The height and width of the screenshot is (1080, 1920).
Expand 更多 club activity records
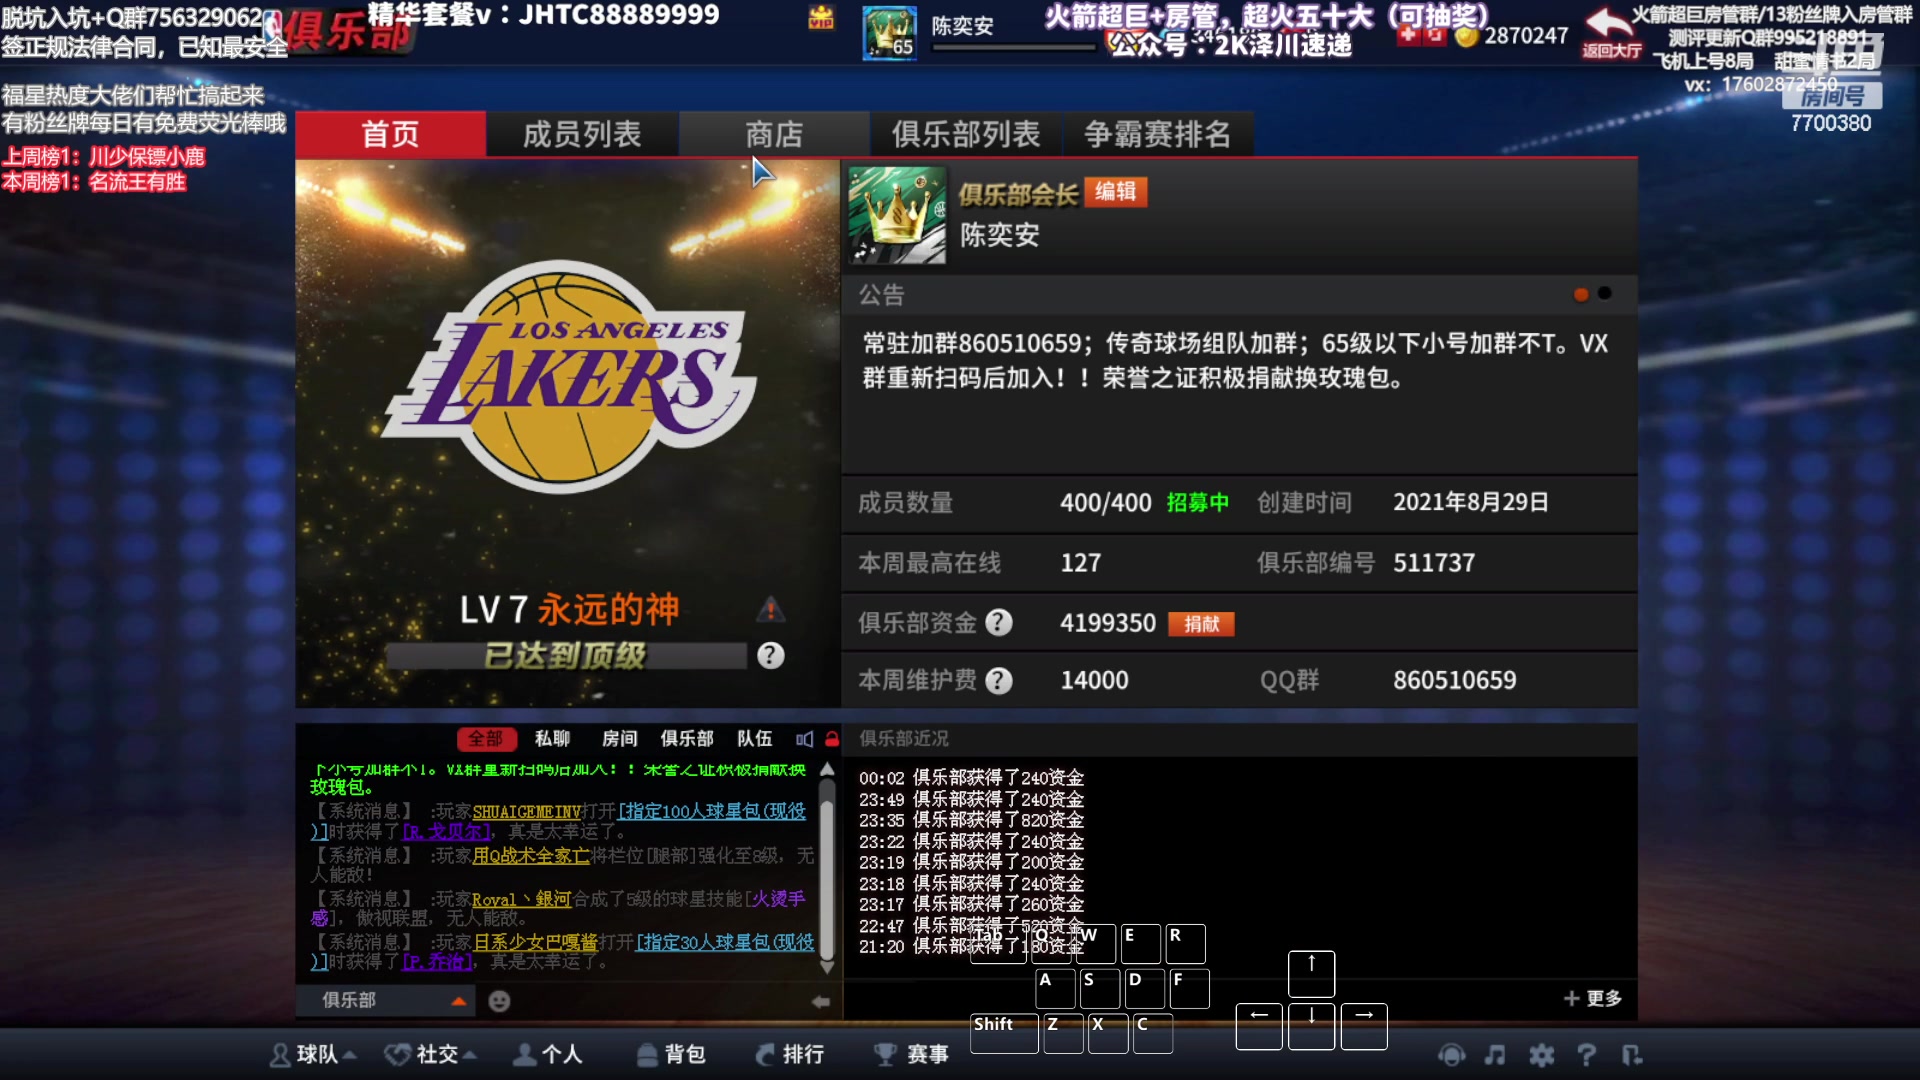(1593, 999)
